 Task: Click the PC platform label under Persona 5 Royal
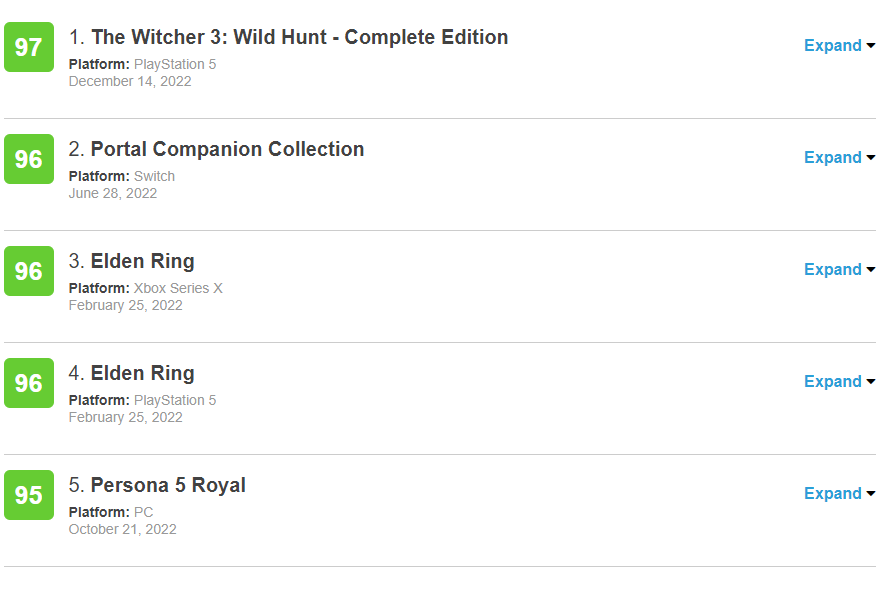143,512
